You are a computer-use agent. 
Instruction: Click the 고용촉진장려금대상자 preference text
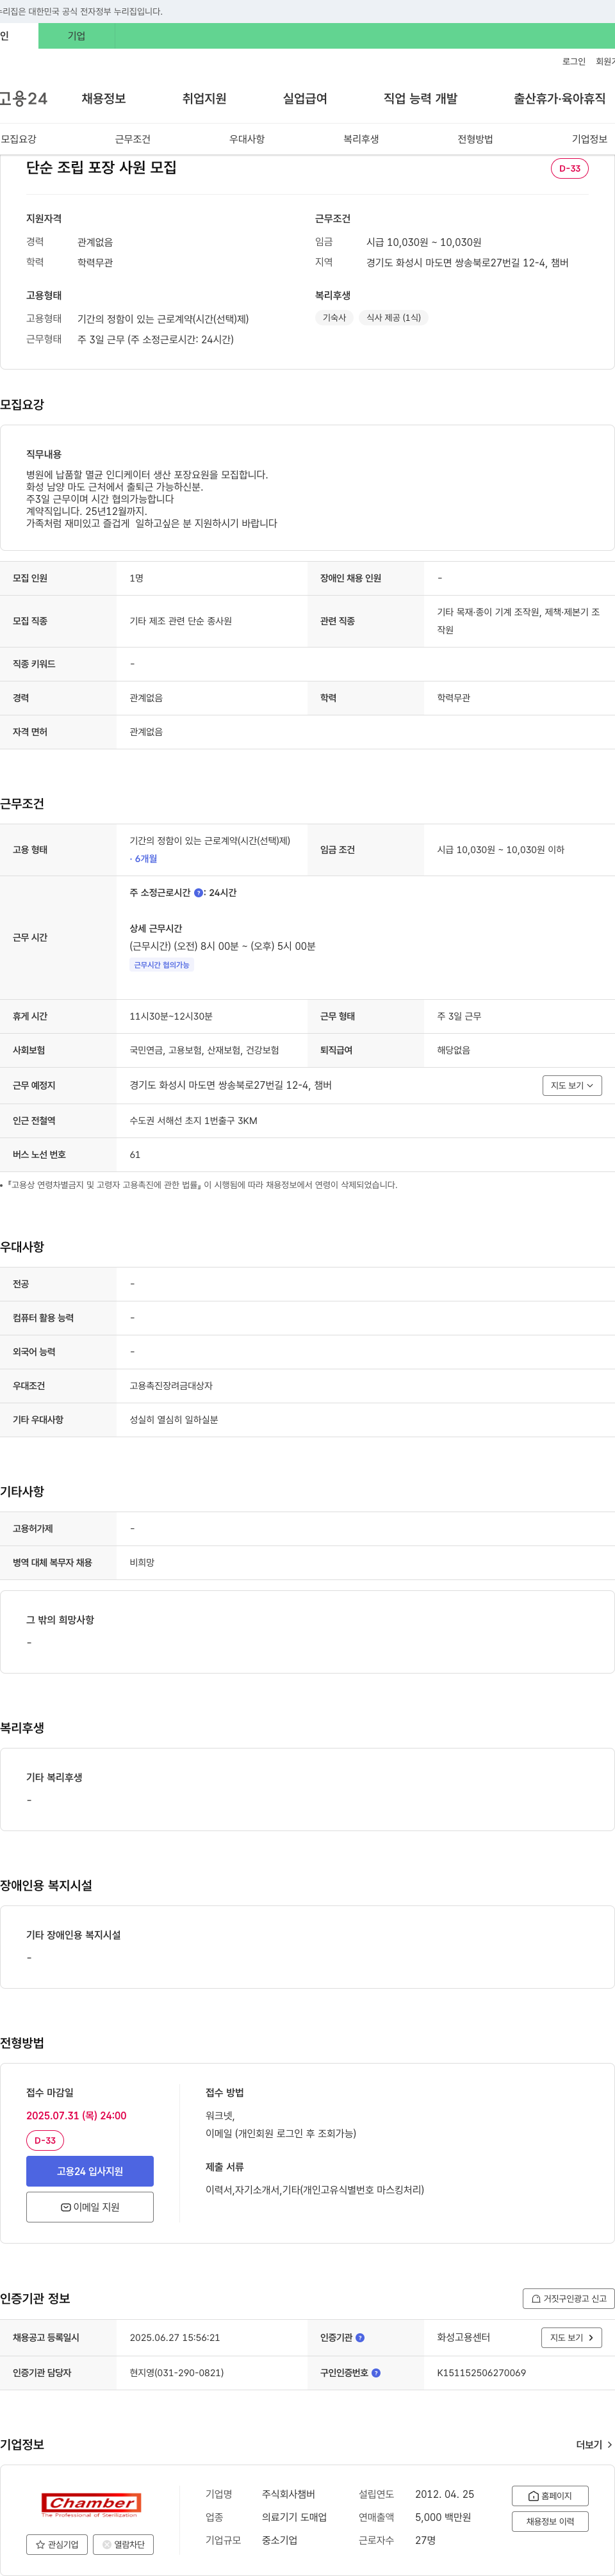pyautogui.click(x=171, y=1386)
